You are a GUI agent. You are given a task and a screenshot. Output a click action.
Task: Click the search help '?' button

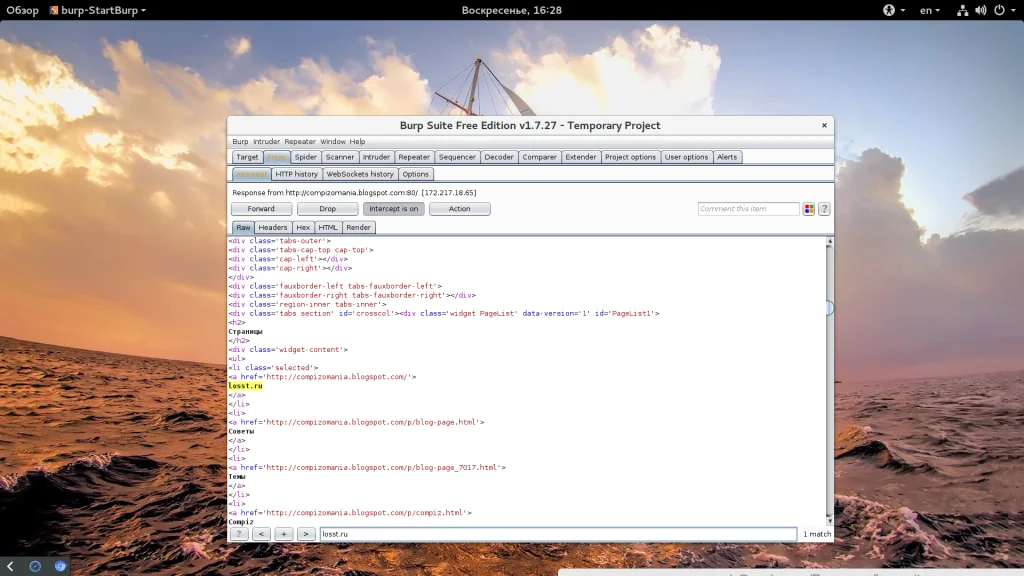(x=239, y=534)
